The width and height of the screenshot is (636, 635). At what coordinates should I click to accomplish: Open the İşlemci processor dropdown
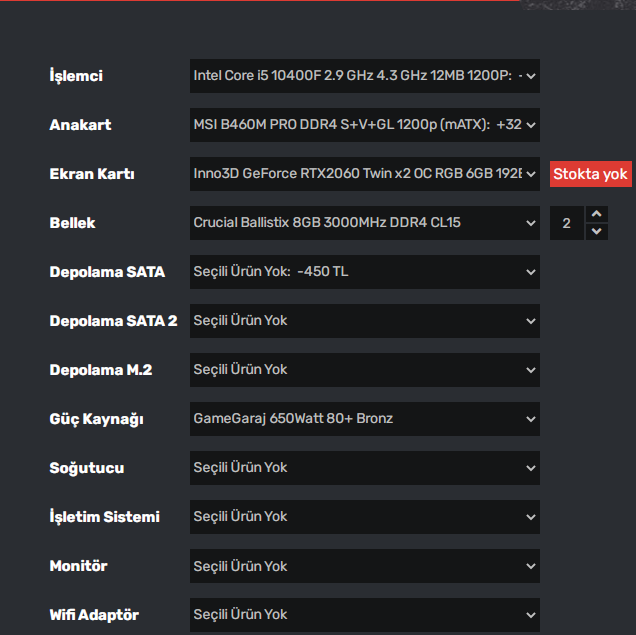point(364,75)
